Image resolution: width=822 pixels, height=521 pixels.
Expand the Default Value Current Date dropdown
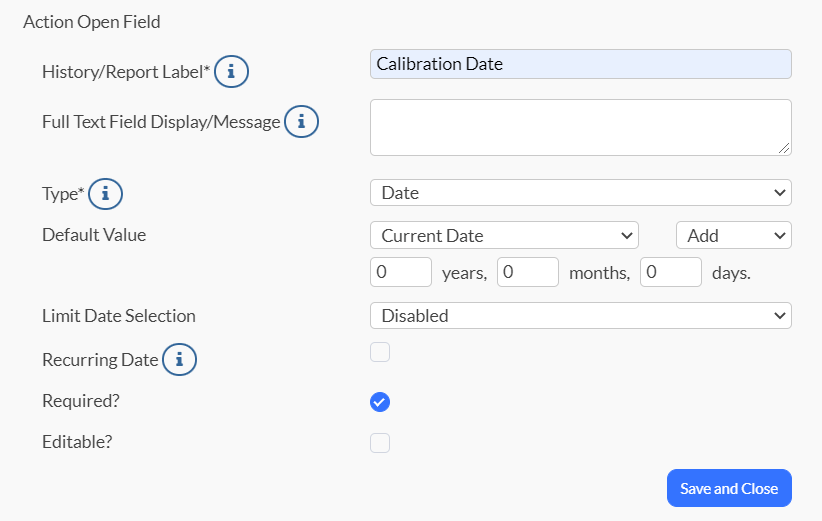tap(504, 236)
